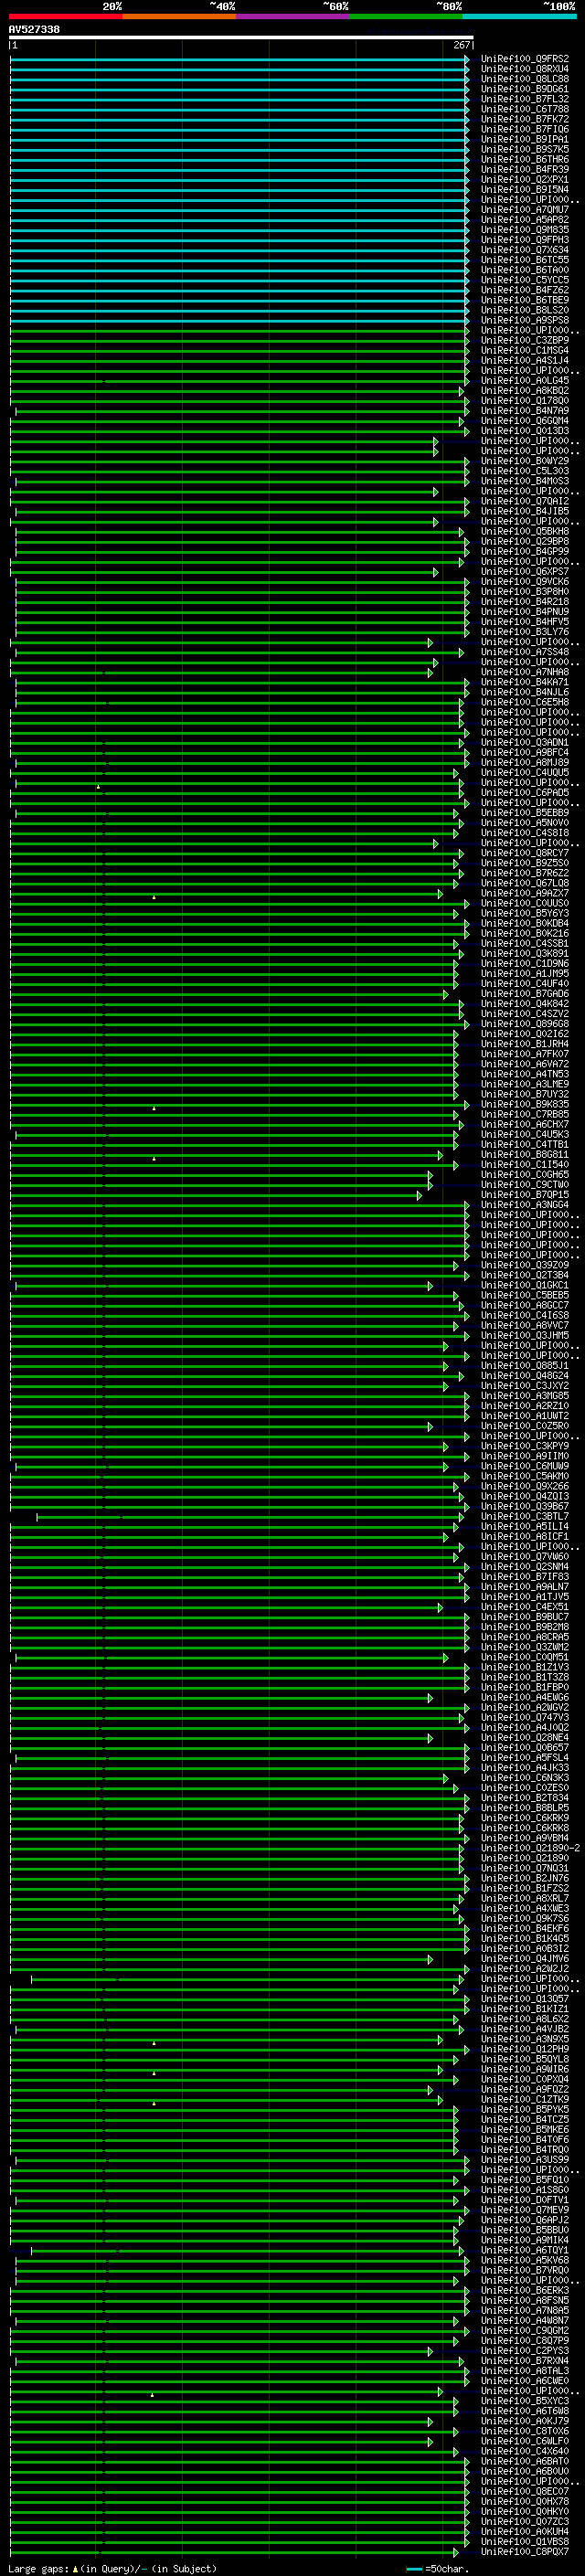Click the green ~80% legend segment
Viewport: 585px width, 2576px height.
point(405,16)
